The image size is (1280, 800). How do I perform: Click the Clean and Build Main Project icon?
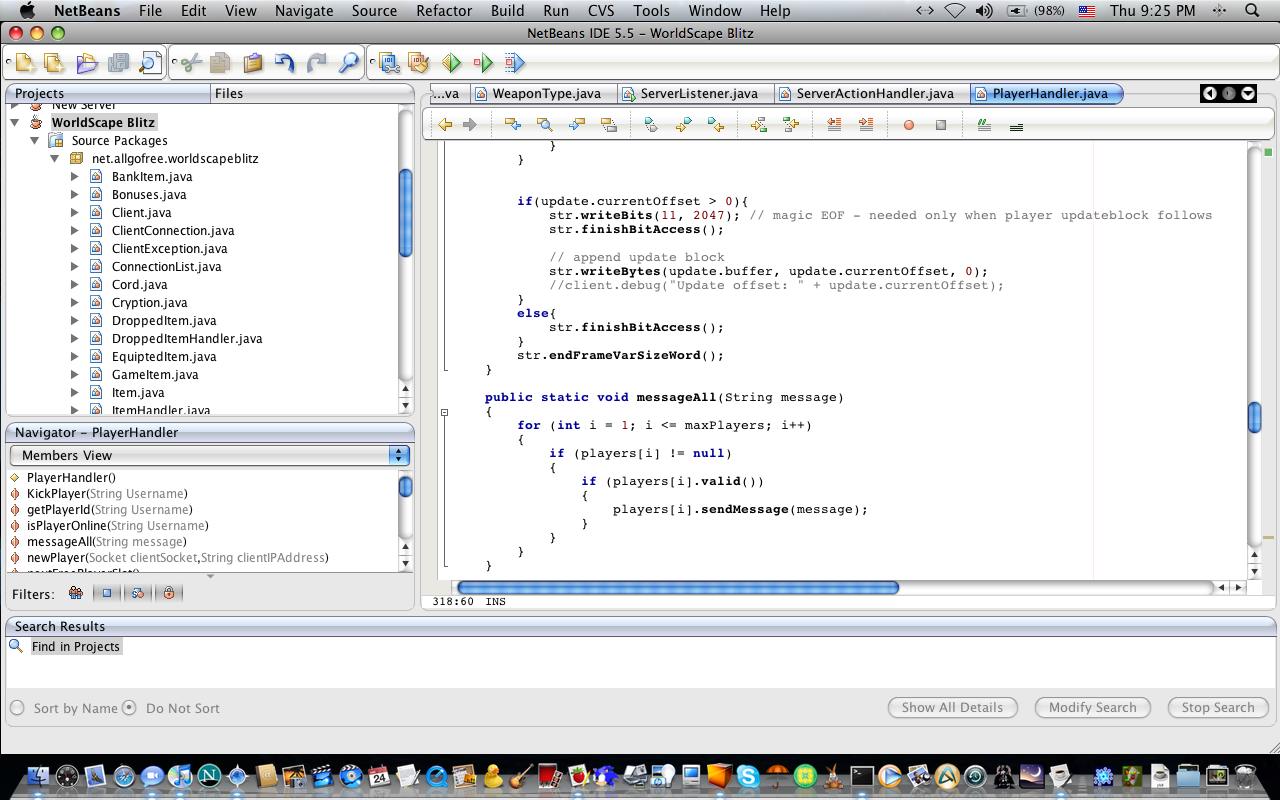click(419, 63)
